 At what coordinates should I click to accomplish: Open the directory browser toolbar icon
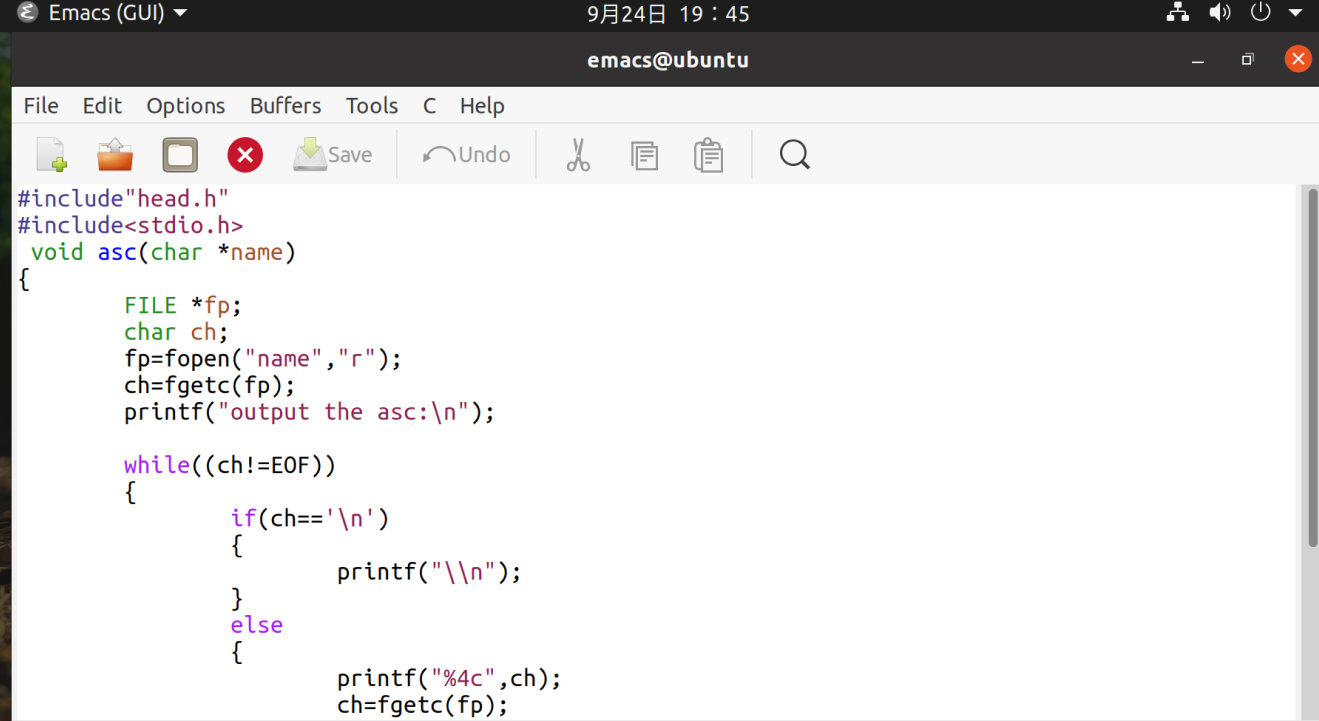pos(180,155)
